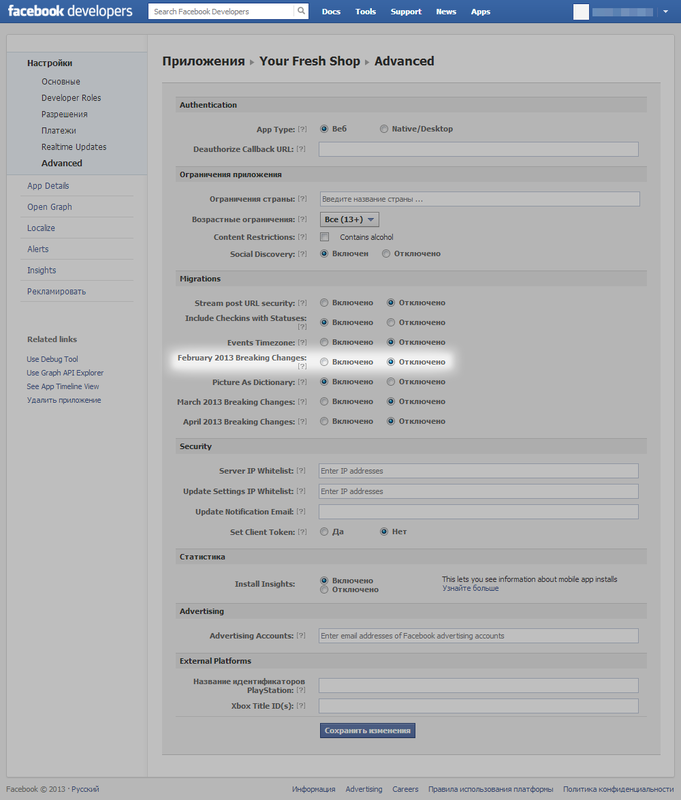Open help icon for Server IP Whitelist
The width and height of the screenshot is (681, 800).
(x=301, y=471)
